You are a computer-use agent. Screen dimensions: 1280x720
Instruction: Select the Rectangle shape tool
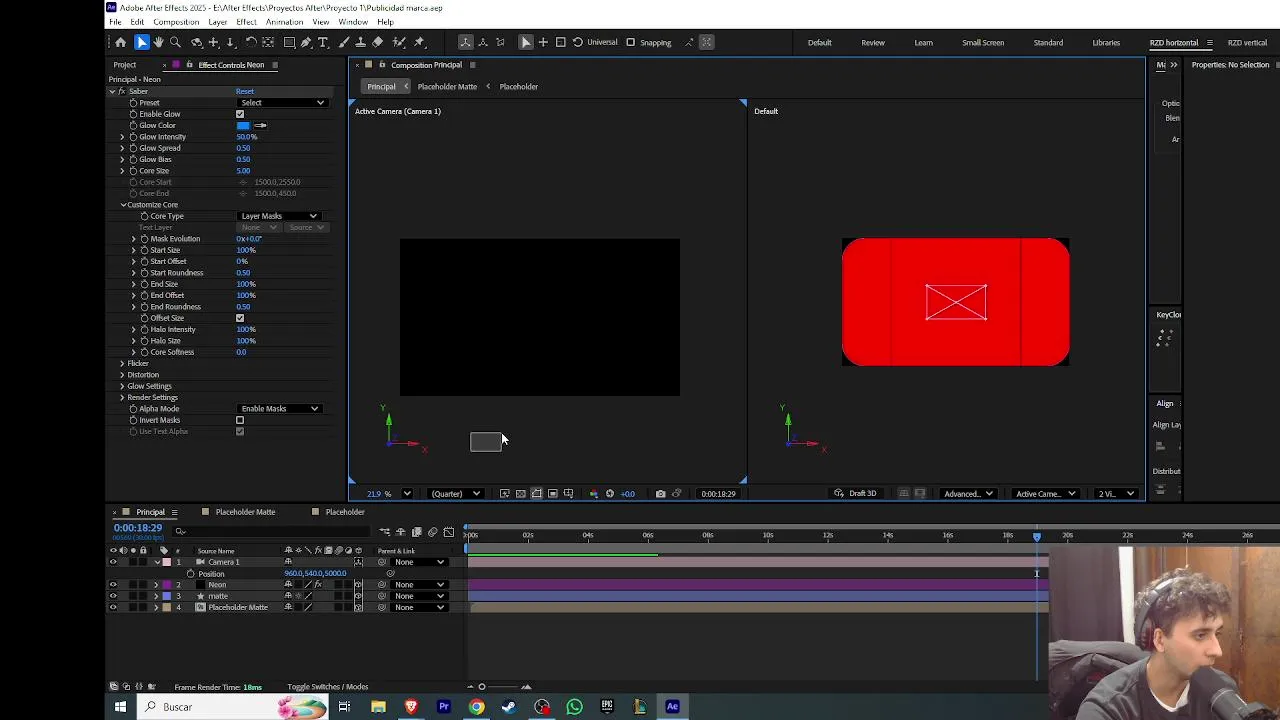(289, 42)
